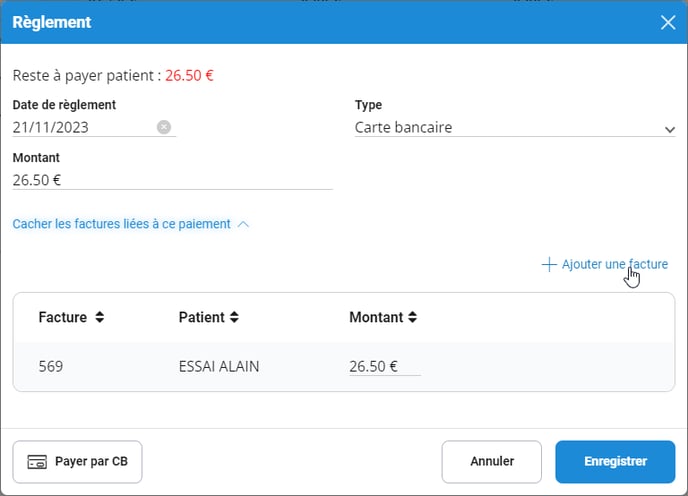
Task: Click the Annuler button
Action: point(491,461)
